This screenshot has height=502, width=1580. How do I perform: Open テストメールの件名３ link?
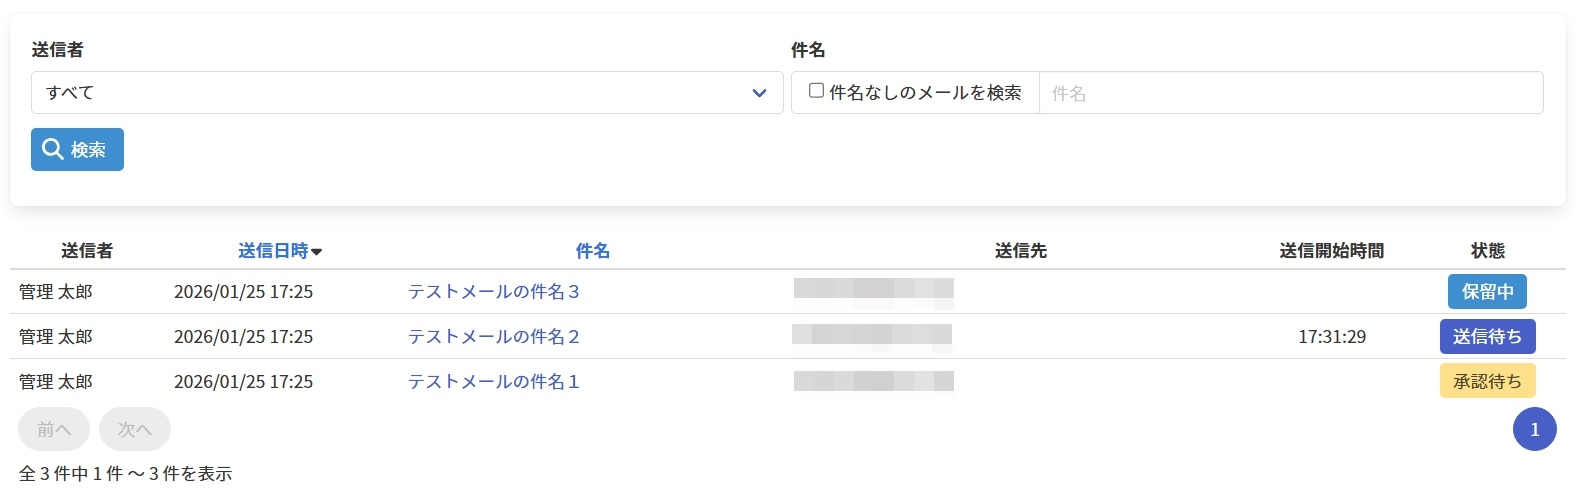(494, 292)
